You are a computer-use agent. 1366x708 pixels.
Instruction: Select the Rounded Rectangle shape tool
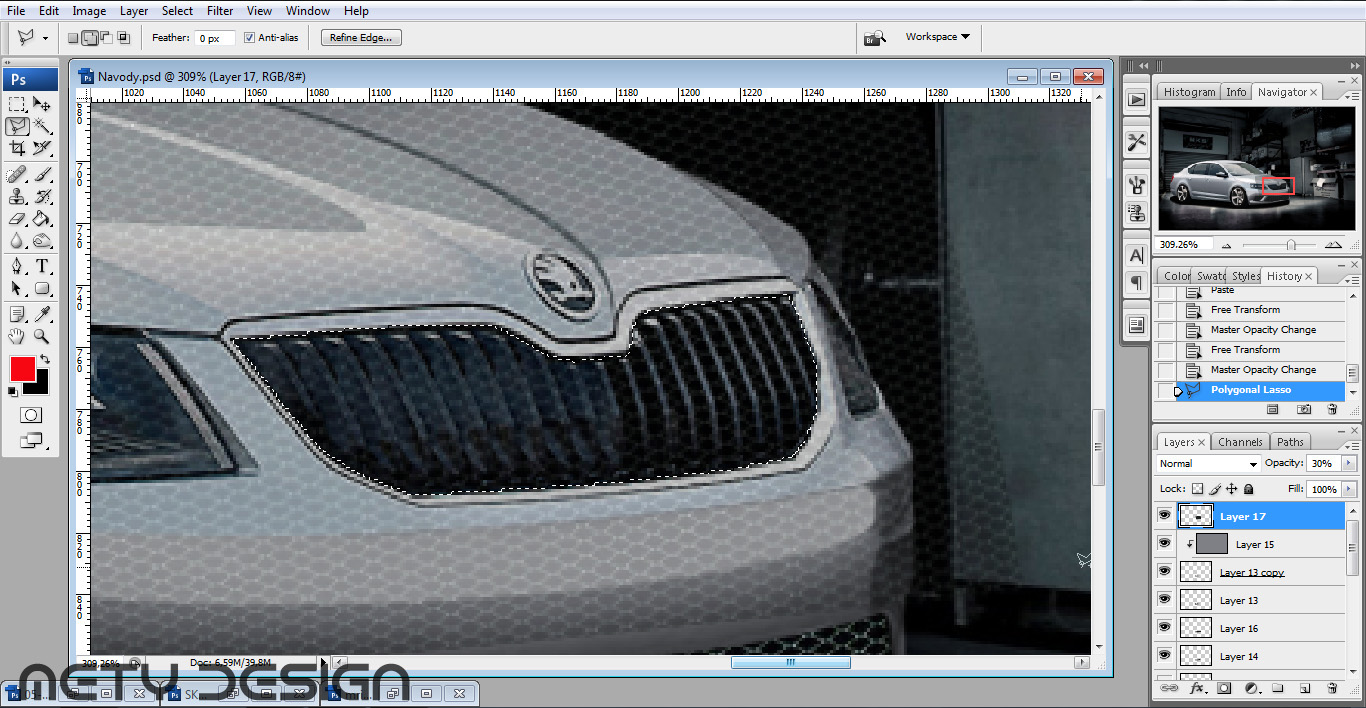click(x=42, y=288)
